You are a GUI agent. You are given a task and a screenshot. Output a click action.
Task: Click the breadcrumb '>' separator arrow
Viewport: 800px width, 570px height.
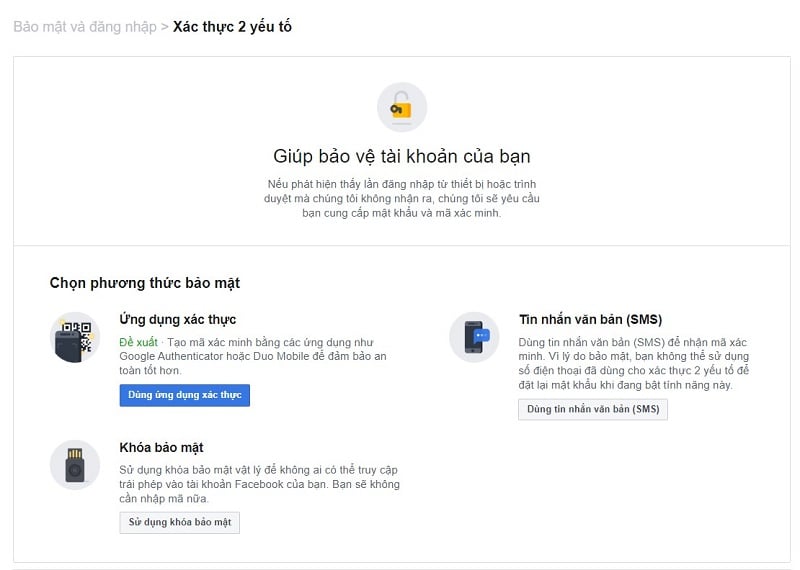coord(165,27)
